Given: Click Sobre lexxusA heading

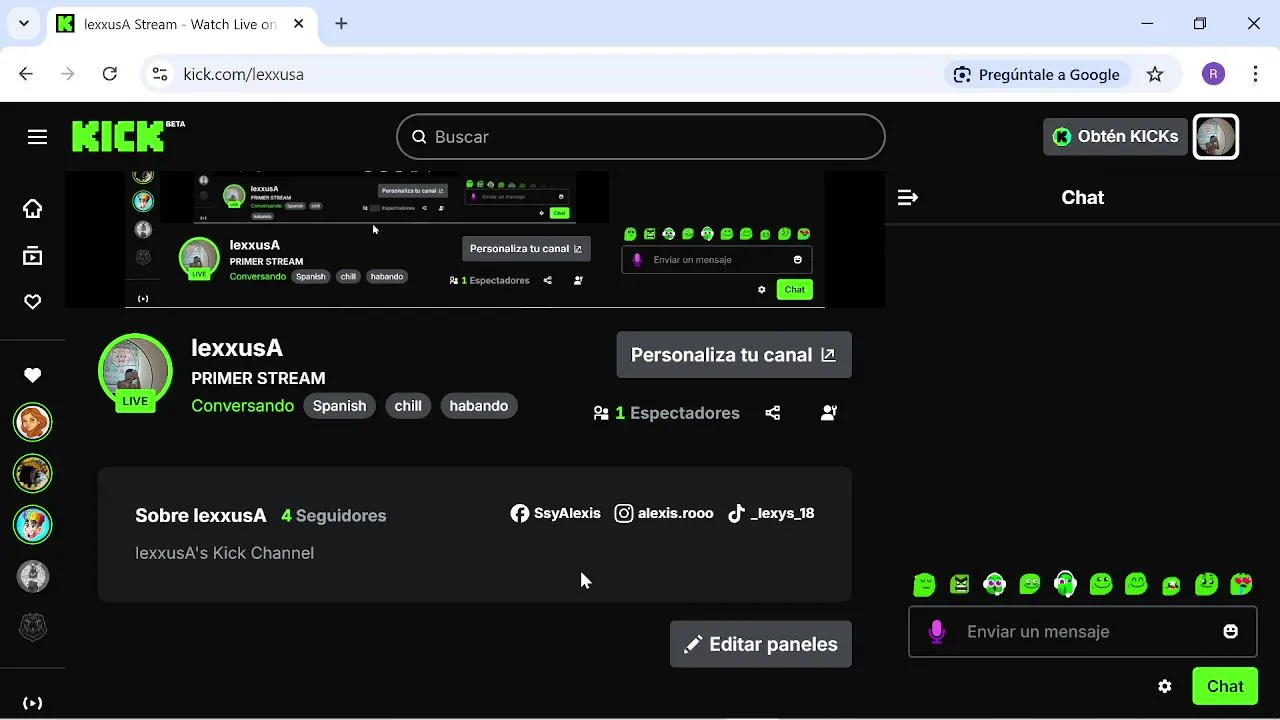Looking at the screenshot, I should (x=201, y=516).
